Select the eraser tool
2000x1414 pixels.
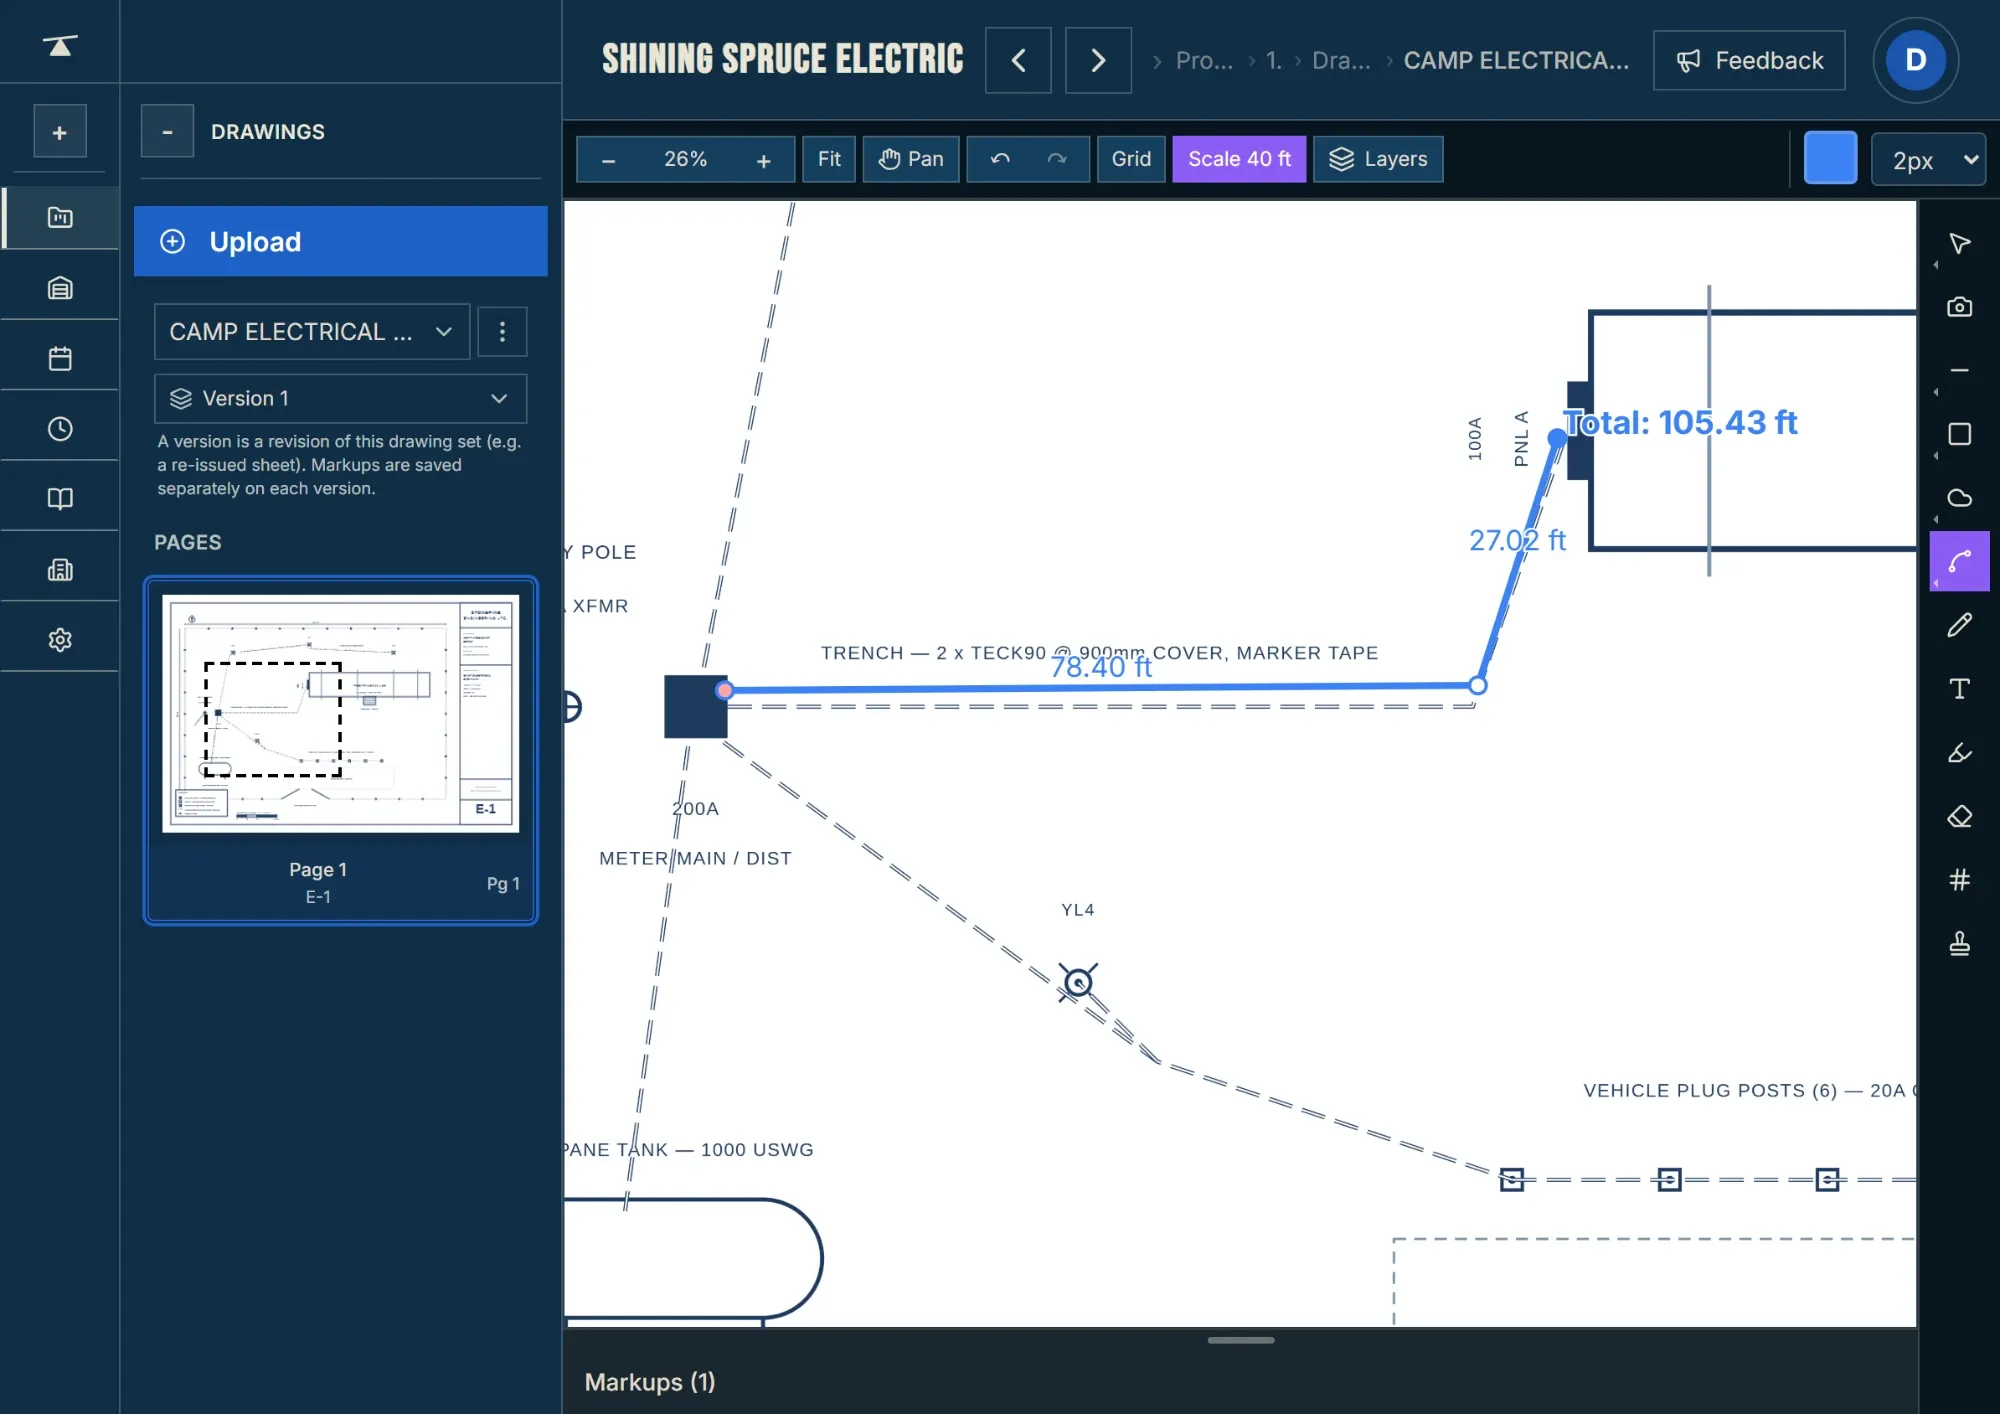[1959, 817]
